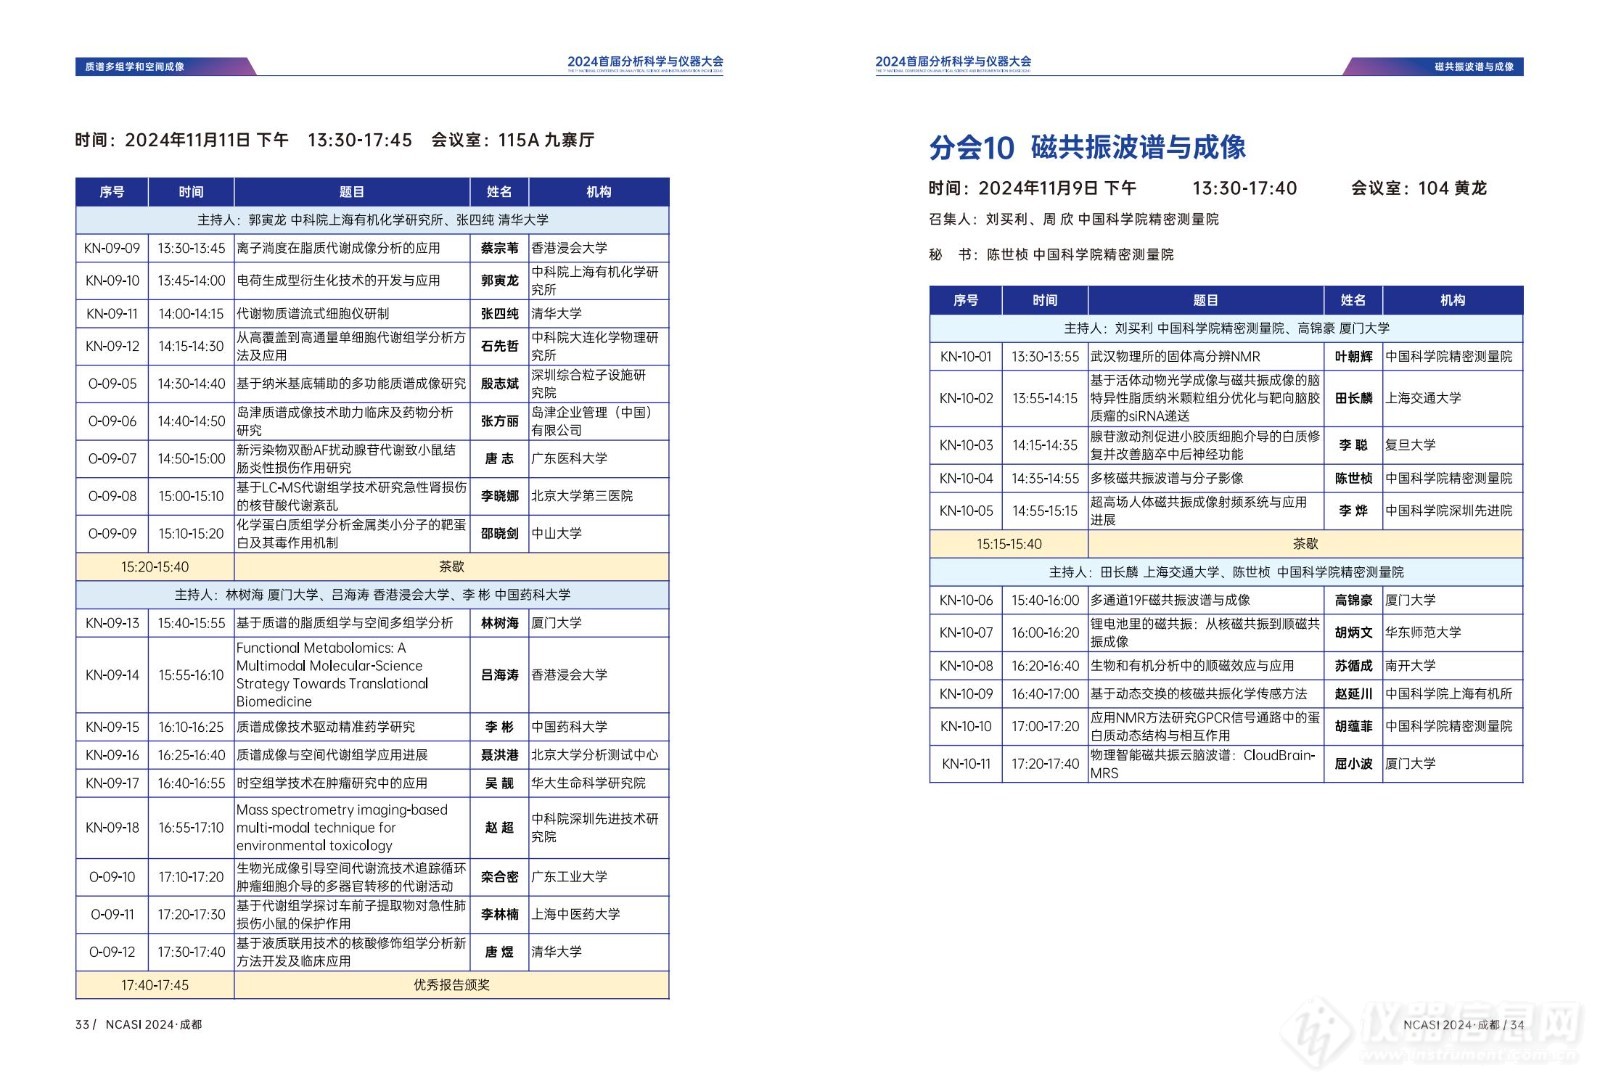This screenshot has height=1085, width=1600.
Task: Select row number 'KN-10-01'
Action: 966,357
